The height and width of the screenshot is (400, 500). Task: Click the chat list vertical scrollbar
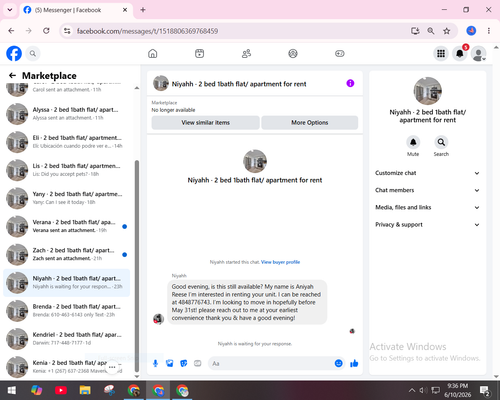click(137, 266)
